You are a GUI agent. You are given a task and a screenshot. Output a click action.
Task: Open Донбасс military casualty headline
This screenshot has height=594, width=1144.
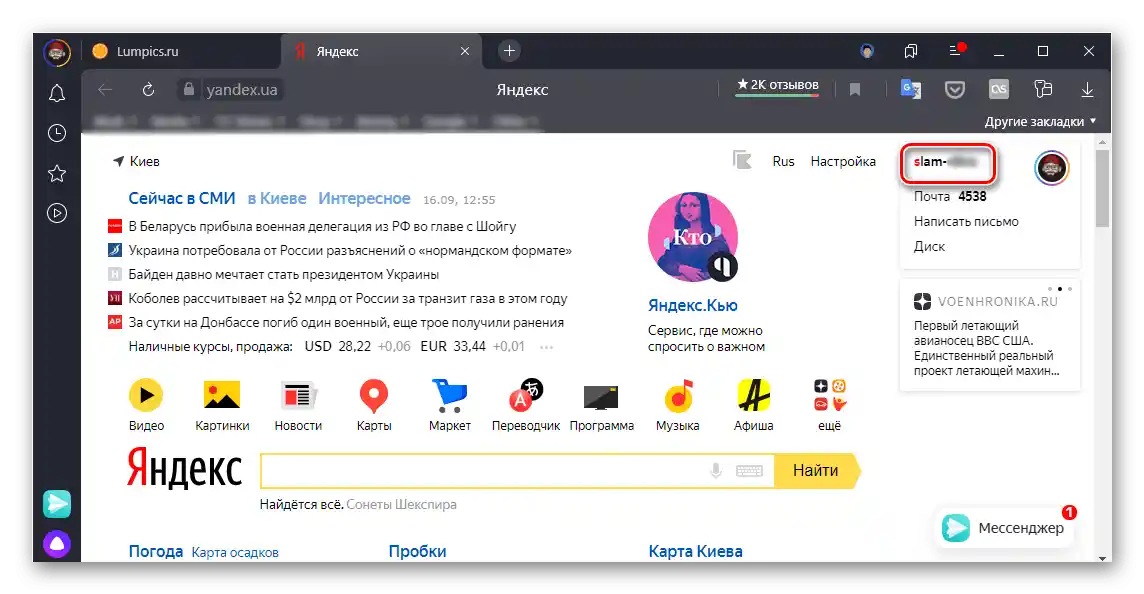(x=346, y=323)
